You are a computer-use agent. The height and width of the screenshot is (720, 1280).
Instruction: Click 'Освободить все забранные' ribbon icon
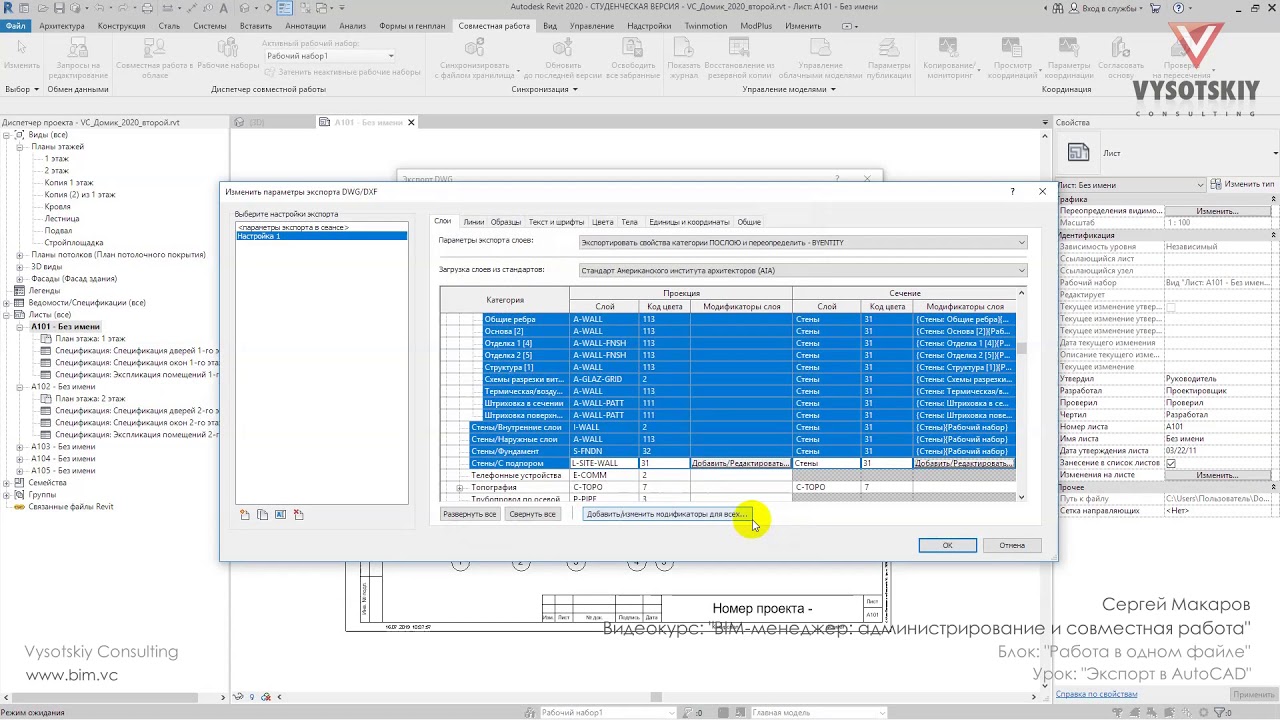tap(632, 47)
